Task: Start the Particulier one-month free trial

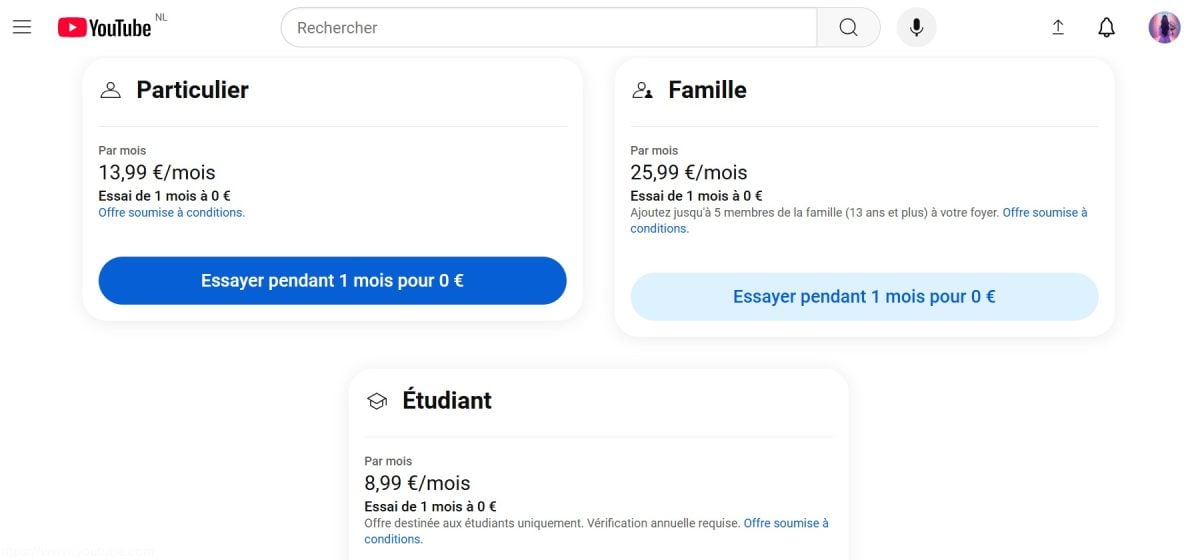Action: coord(332,281)
